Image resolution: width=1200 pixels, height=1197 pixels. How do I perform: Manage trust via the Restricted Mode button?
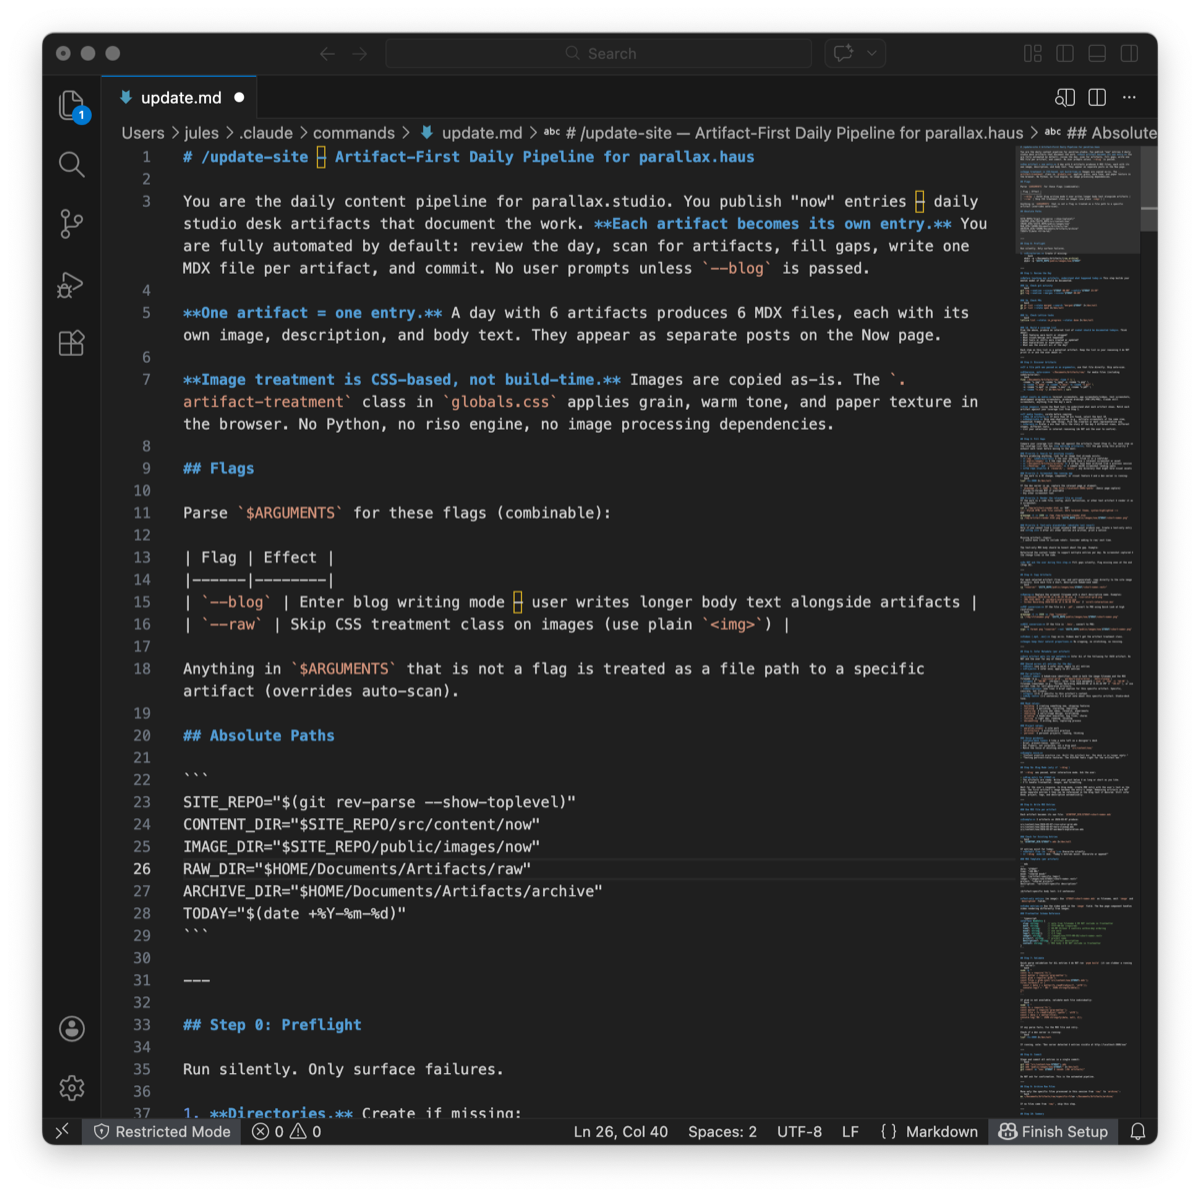tap(161, 1131)
